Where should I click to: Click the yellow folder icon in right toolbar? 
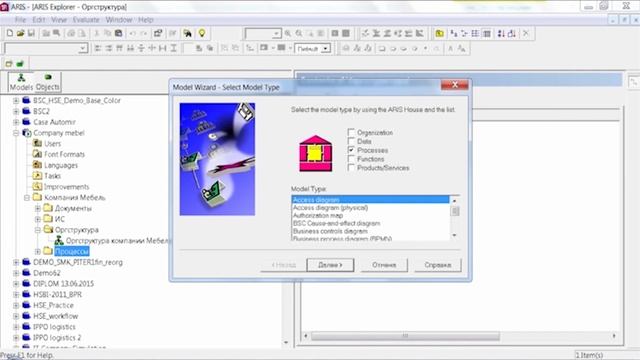(x=440, y=33)
